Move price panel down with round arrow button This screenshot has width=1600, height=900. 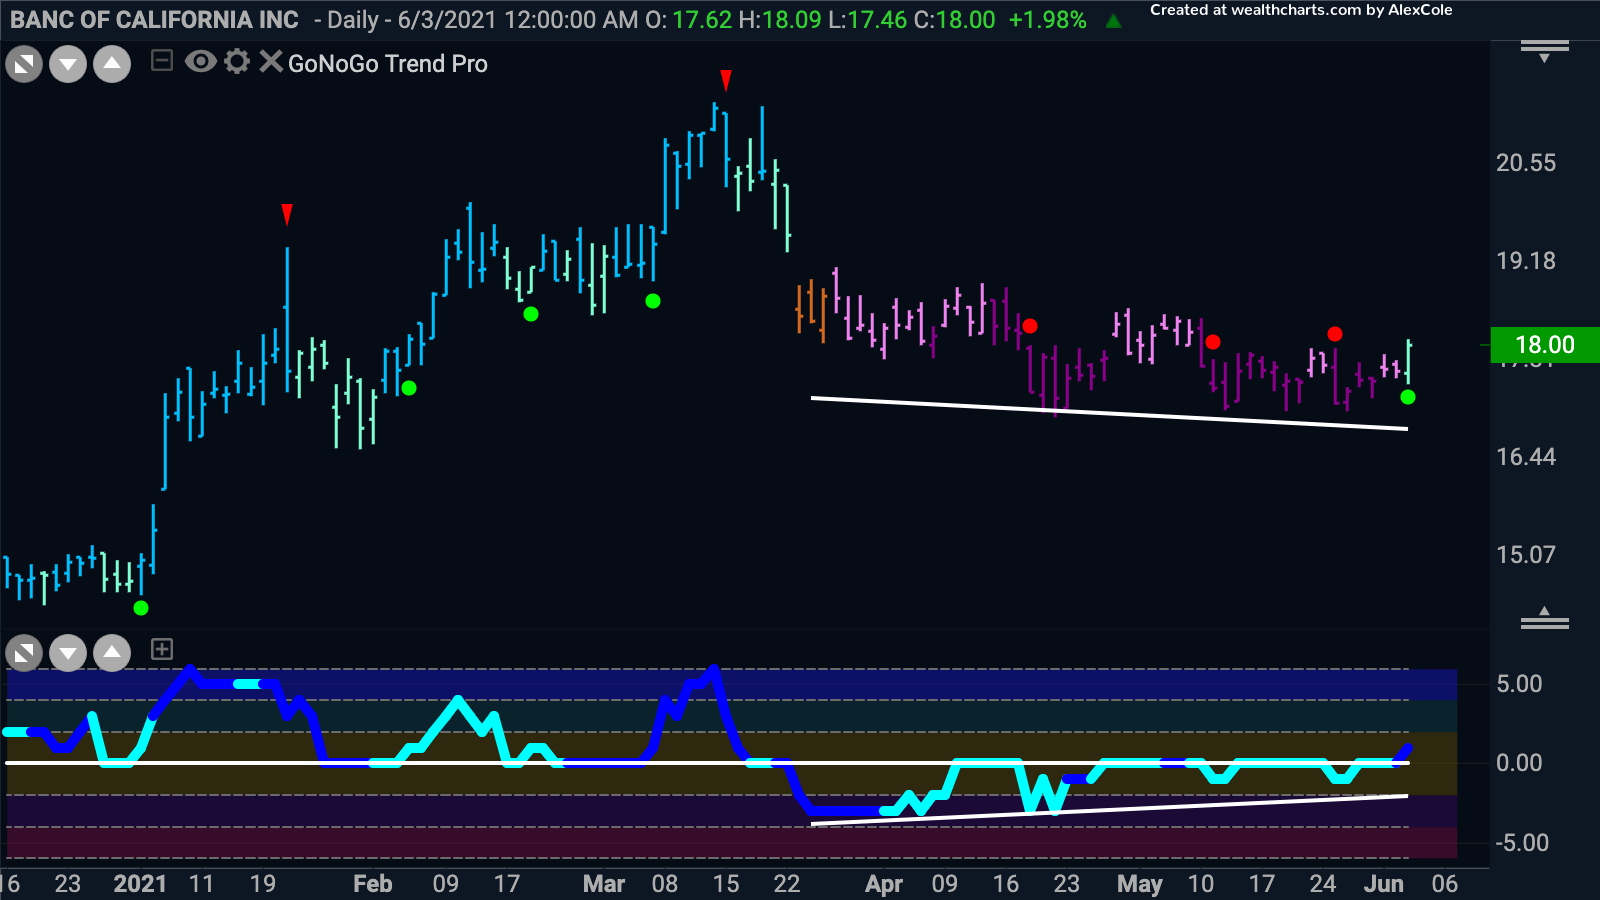click(x=68, y=65)
